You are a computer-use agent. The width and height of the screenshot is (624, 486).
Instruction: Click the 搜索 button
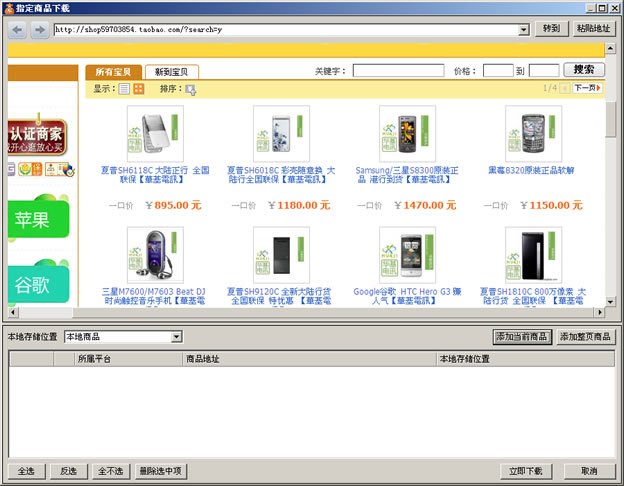584,70
